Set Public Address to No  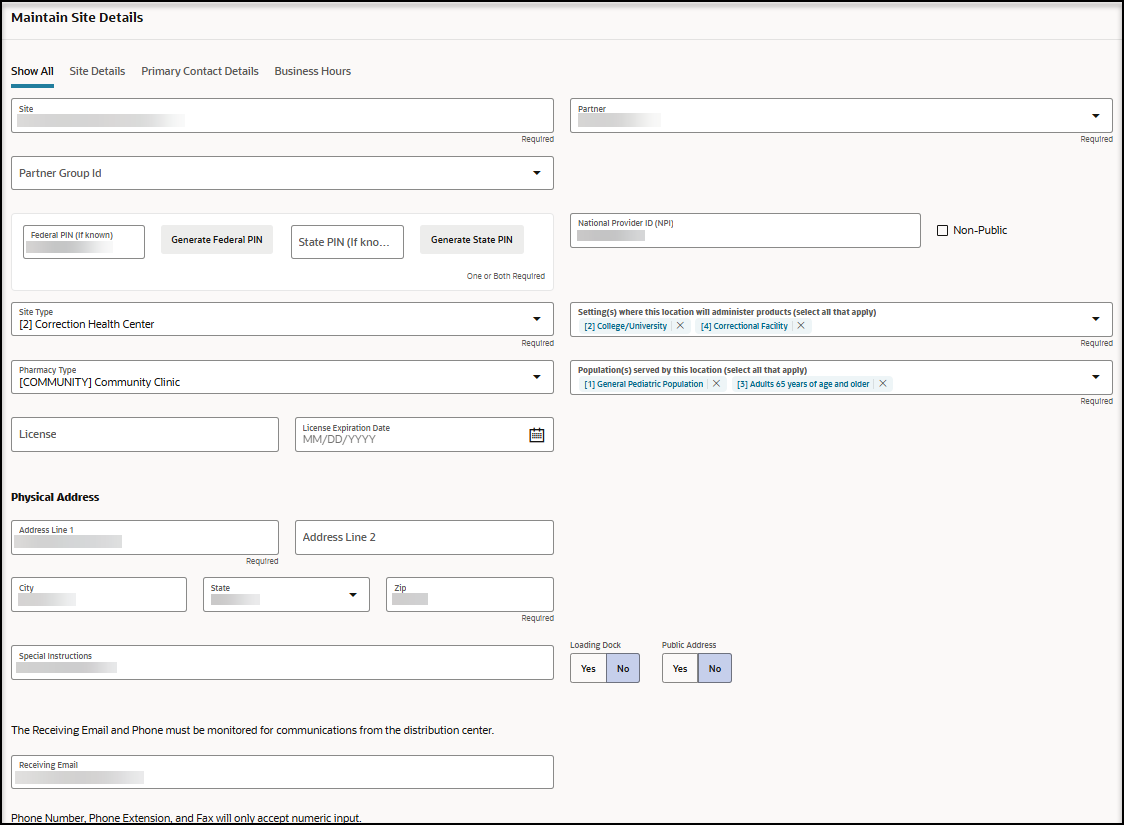point(715,668)
